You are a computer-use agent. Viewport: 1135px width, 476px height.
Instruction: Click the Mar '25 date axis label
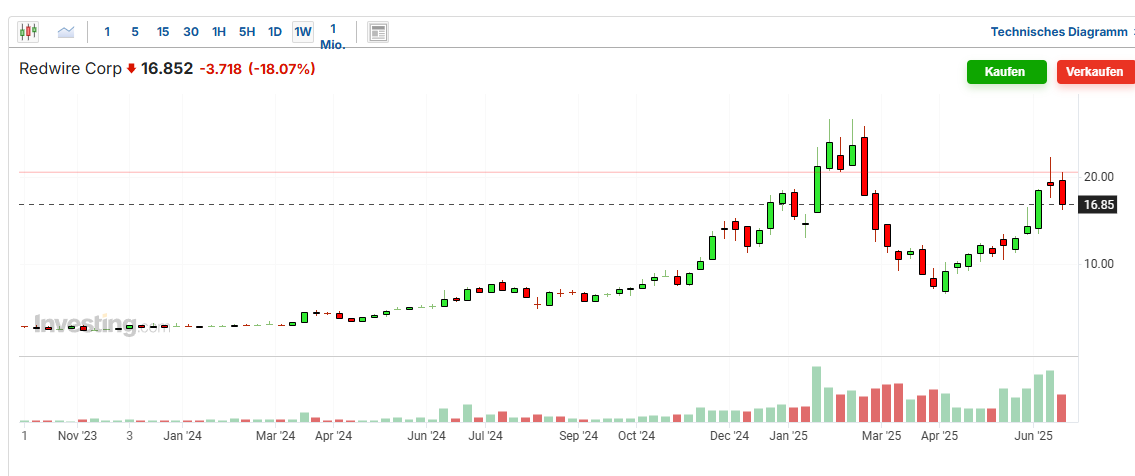[x=882, y=436]
